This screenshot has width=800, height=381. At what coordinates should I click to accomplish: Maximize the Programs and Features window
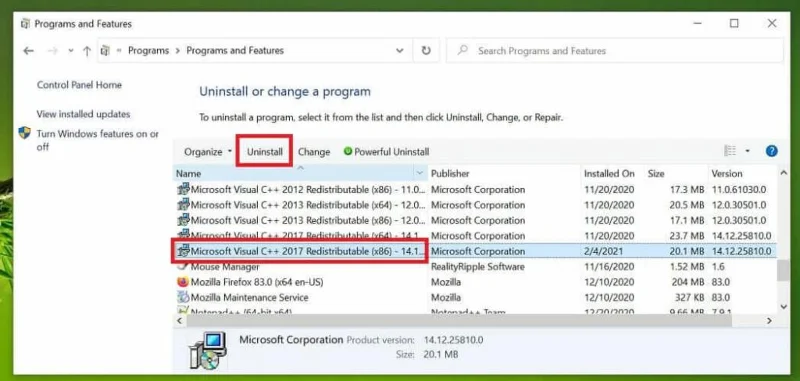coord(734,23)
